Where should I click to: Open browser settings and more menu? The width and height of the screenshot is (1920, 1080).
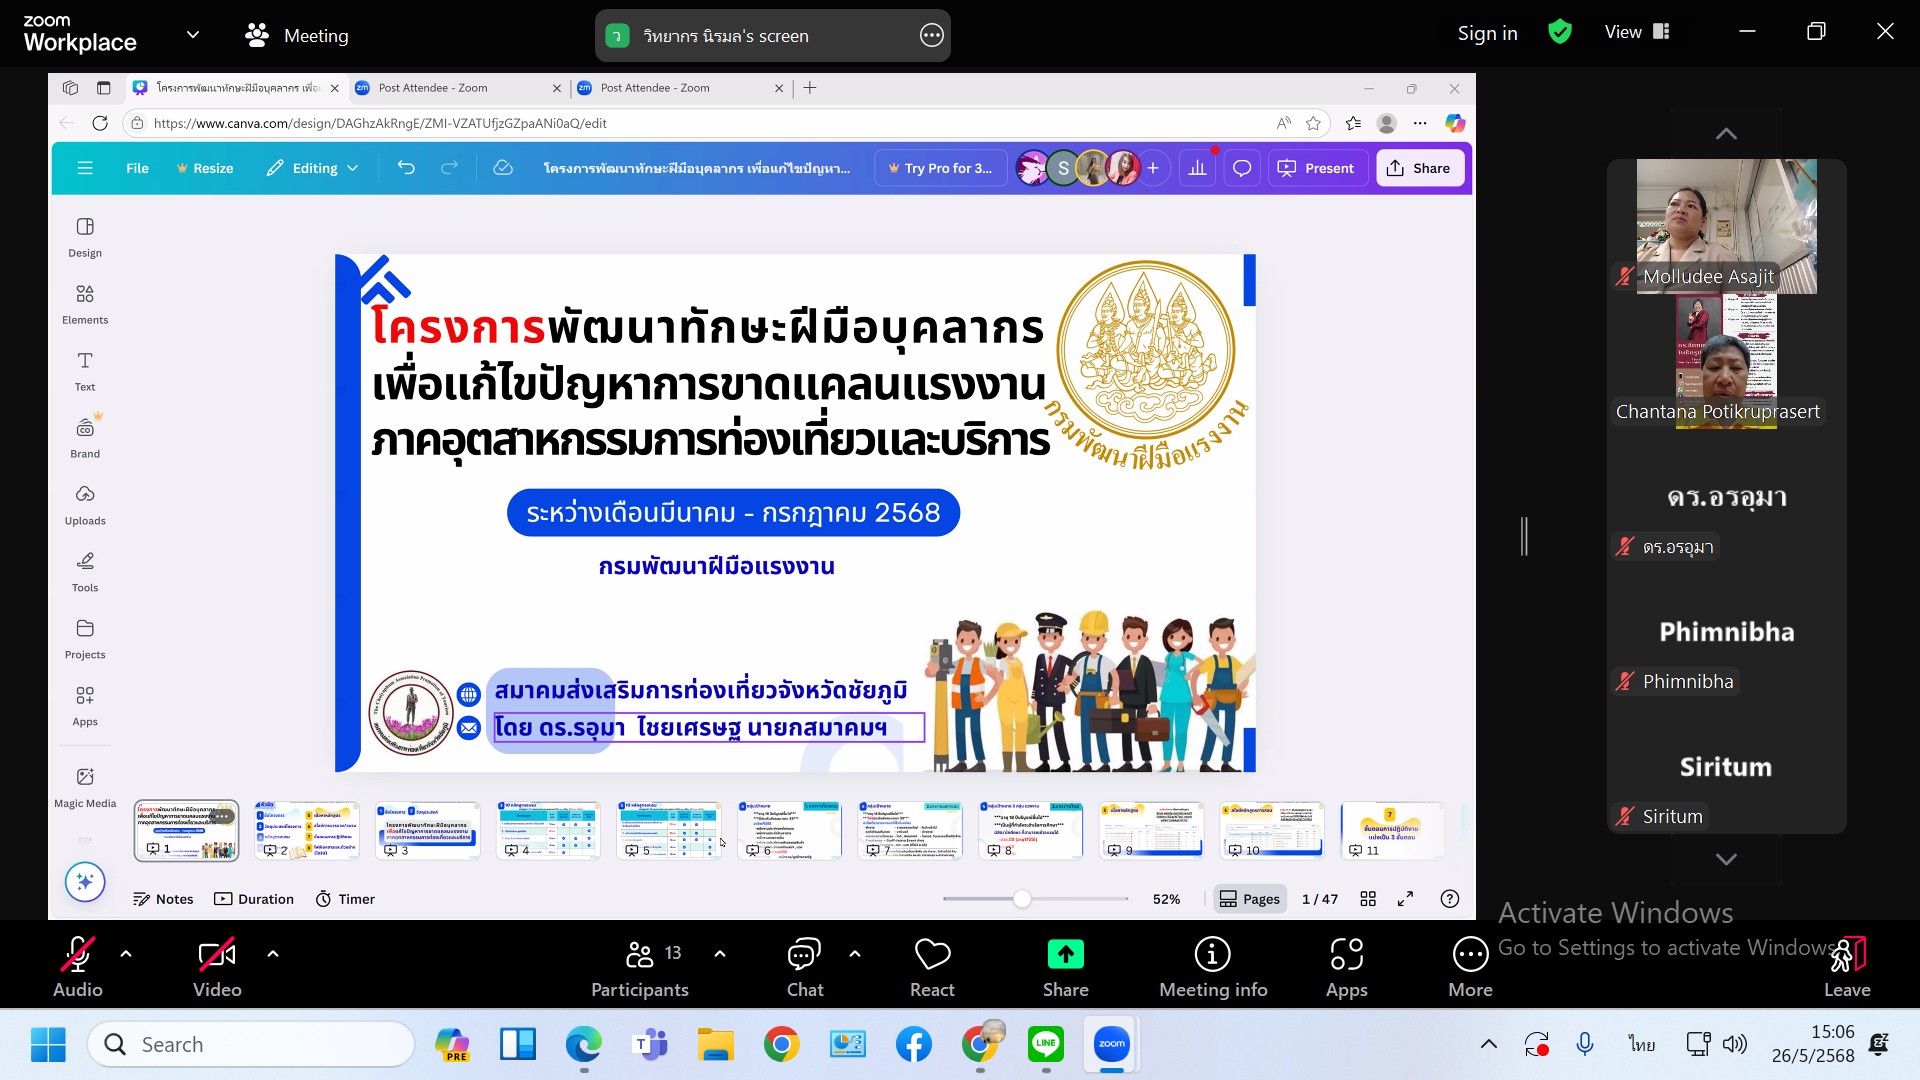(1420, 123)
